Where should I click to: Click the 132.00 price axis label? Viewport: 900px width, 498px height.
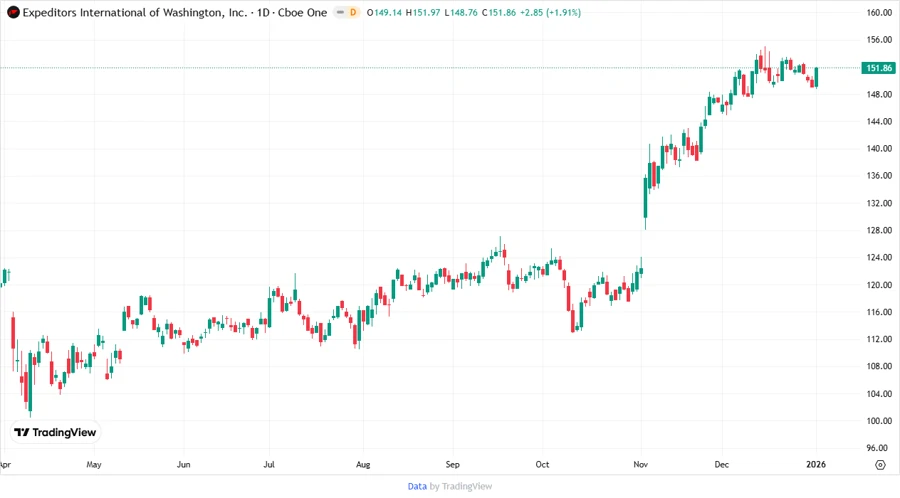879,203
